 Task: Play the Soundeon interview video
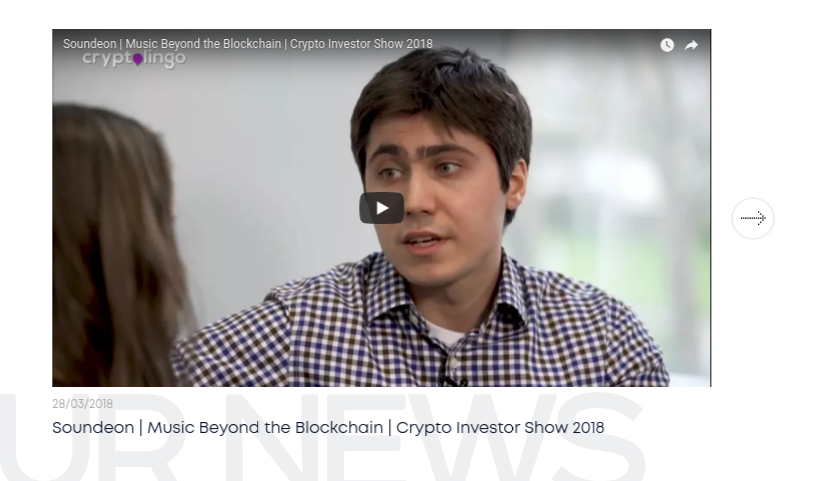tap(381, 208)
